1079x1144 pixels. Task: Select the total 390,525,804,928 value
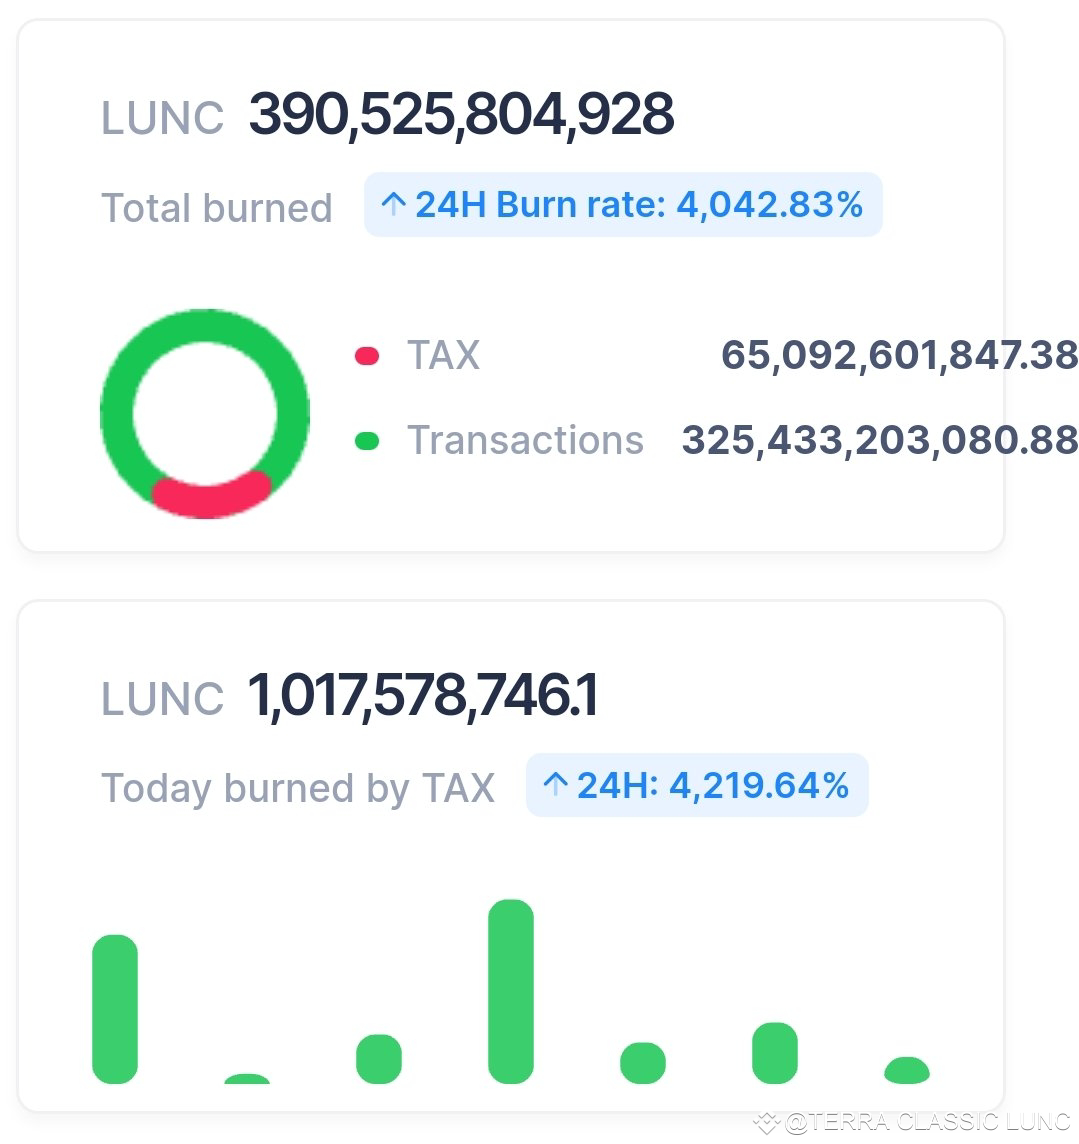[461, 115]
